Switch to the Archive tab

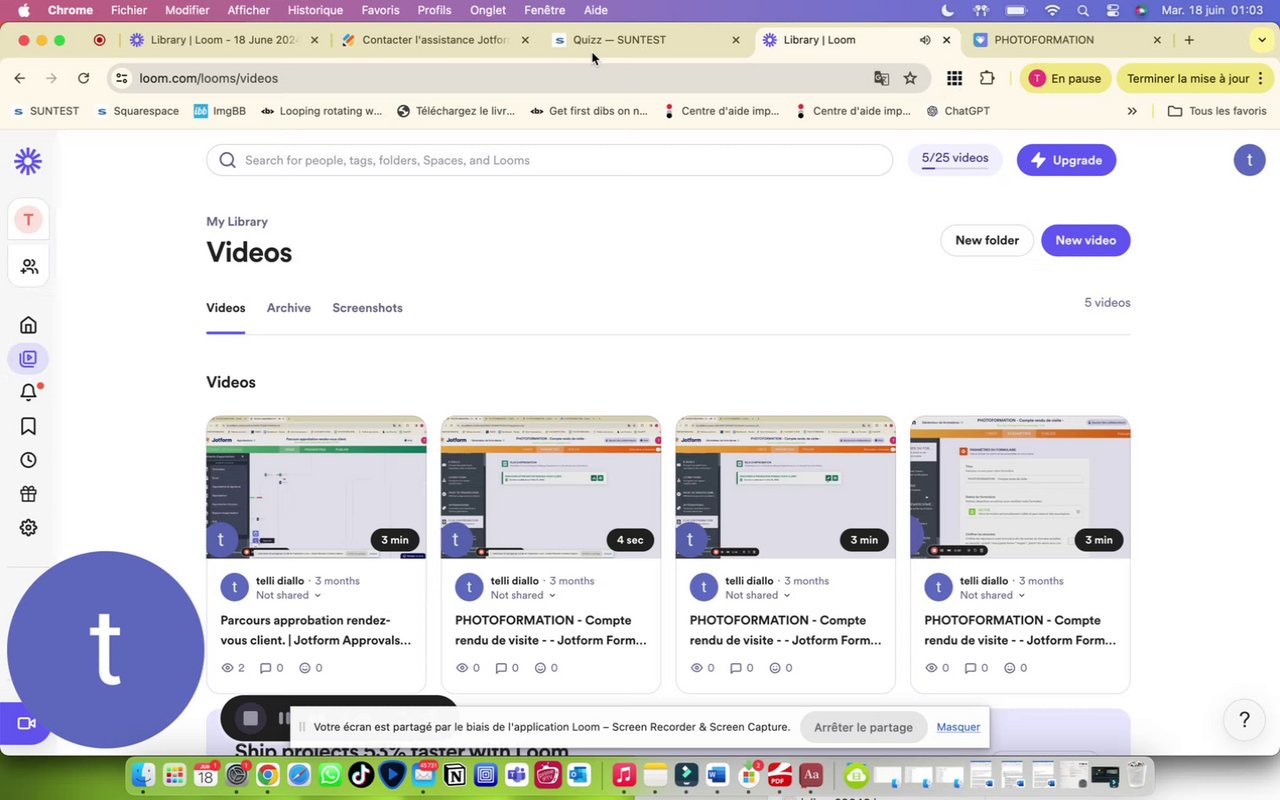pyautogui.click(x=289, y=308)
